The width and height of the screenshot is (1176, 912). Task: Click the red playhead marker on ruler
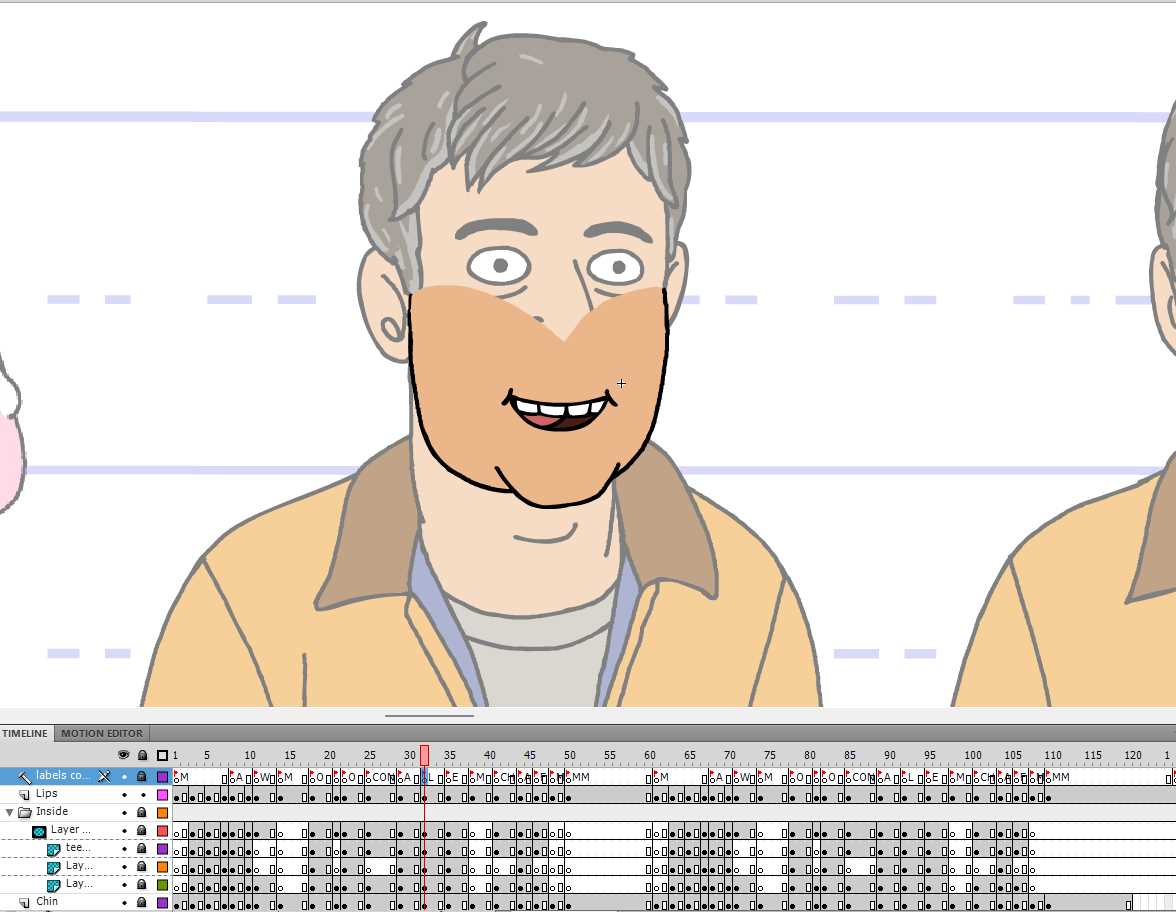coord(424,755)
